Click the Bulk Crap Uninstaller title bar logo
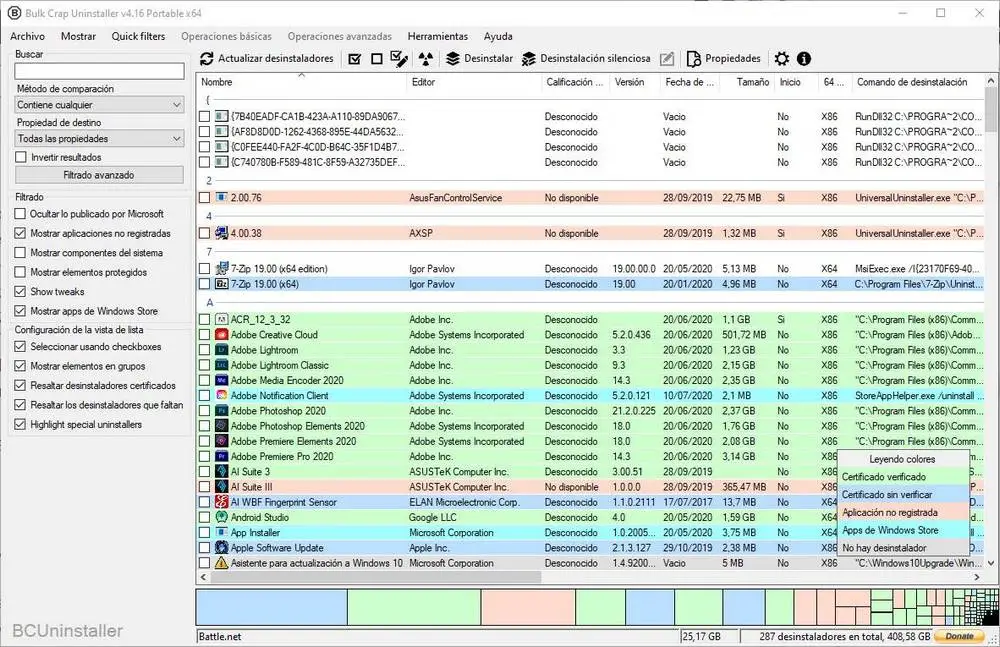This screenshot has height=647, width=1000. 14,13
